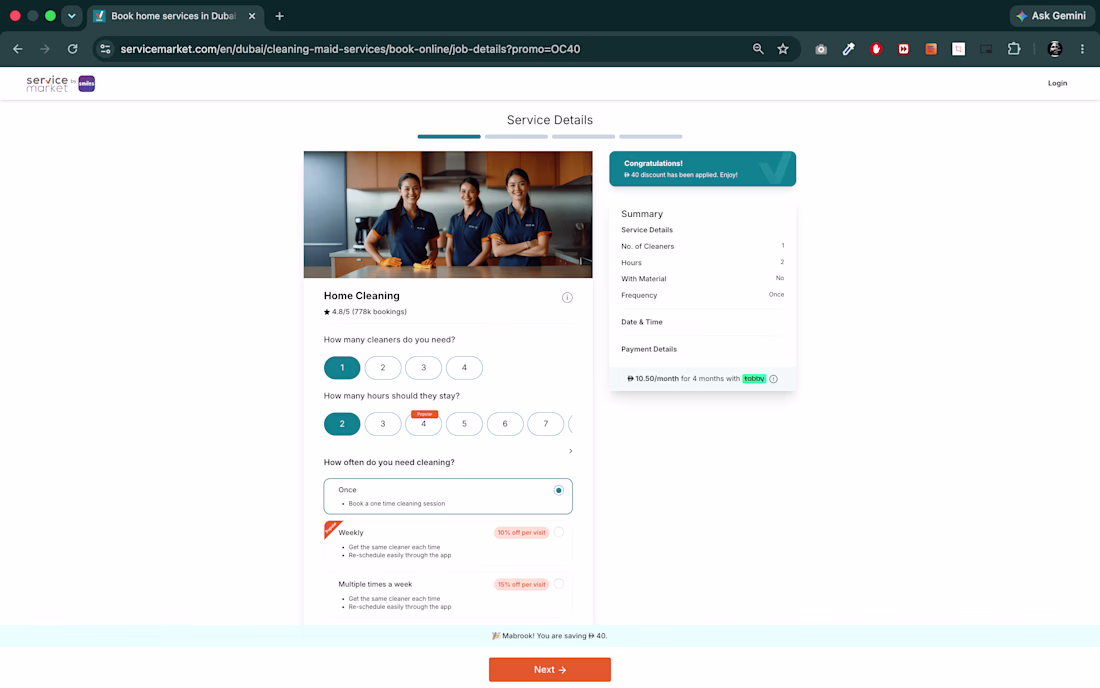Viewport: 1100px width, 688px height.
Task: Click the crop-frame extension icon
Action: (x=958, y=49)
